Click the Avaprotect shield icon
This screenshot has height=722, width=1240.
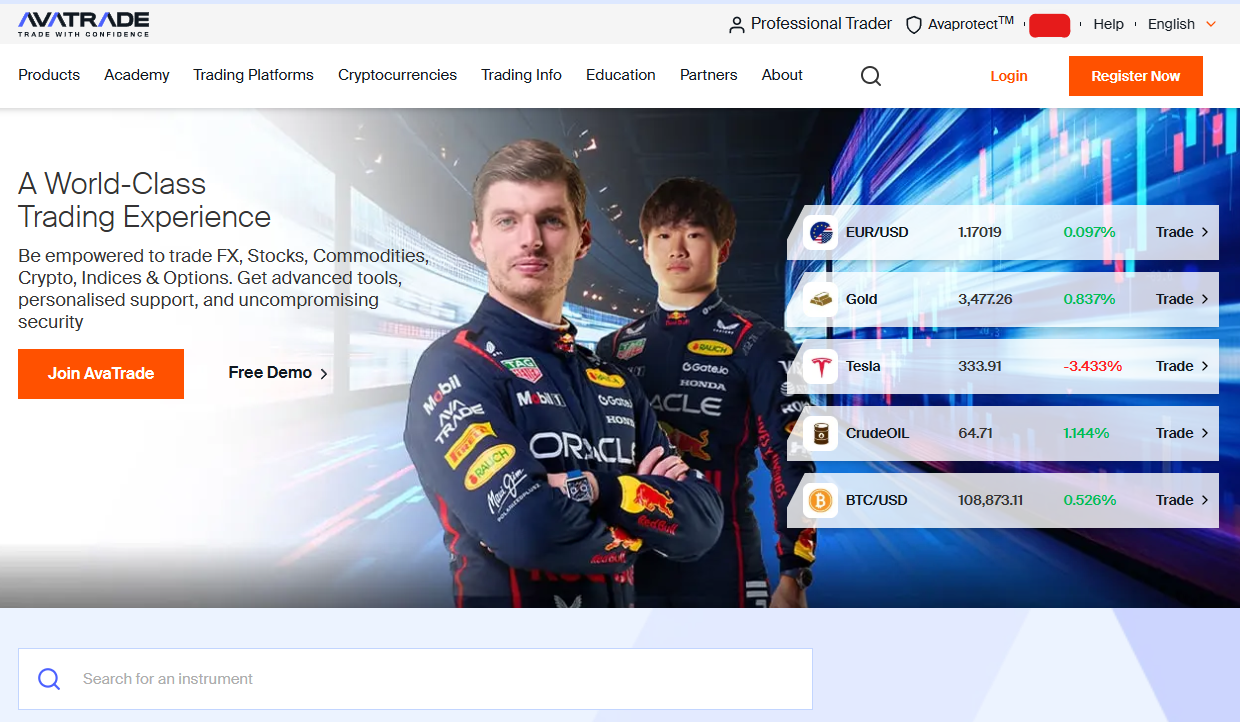[x=913, y=25]
